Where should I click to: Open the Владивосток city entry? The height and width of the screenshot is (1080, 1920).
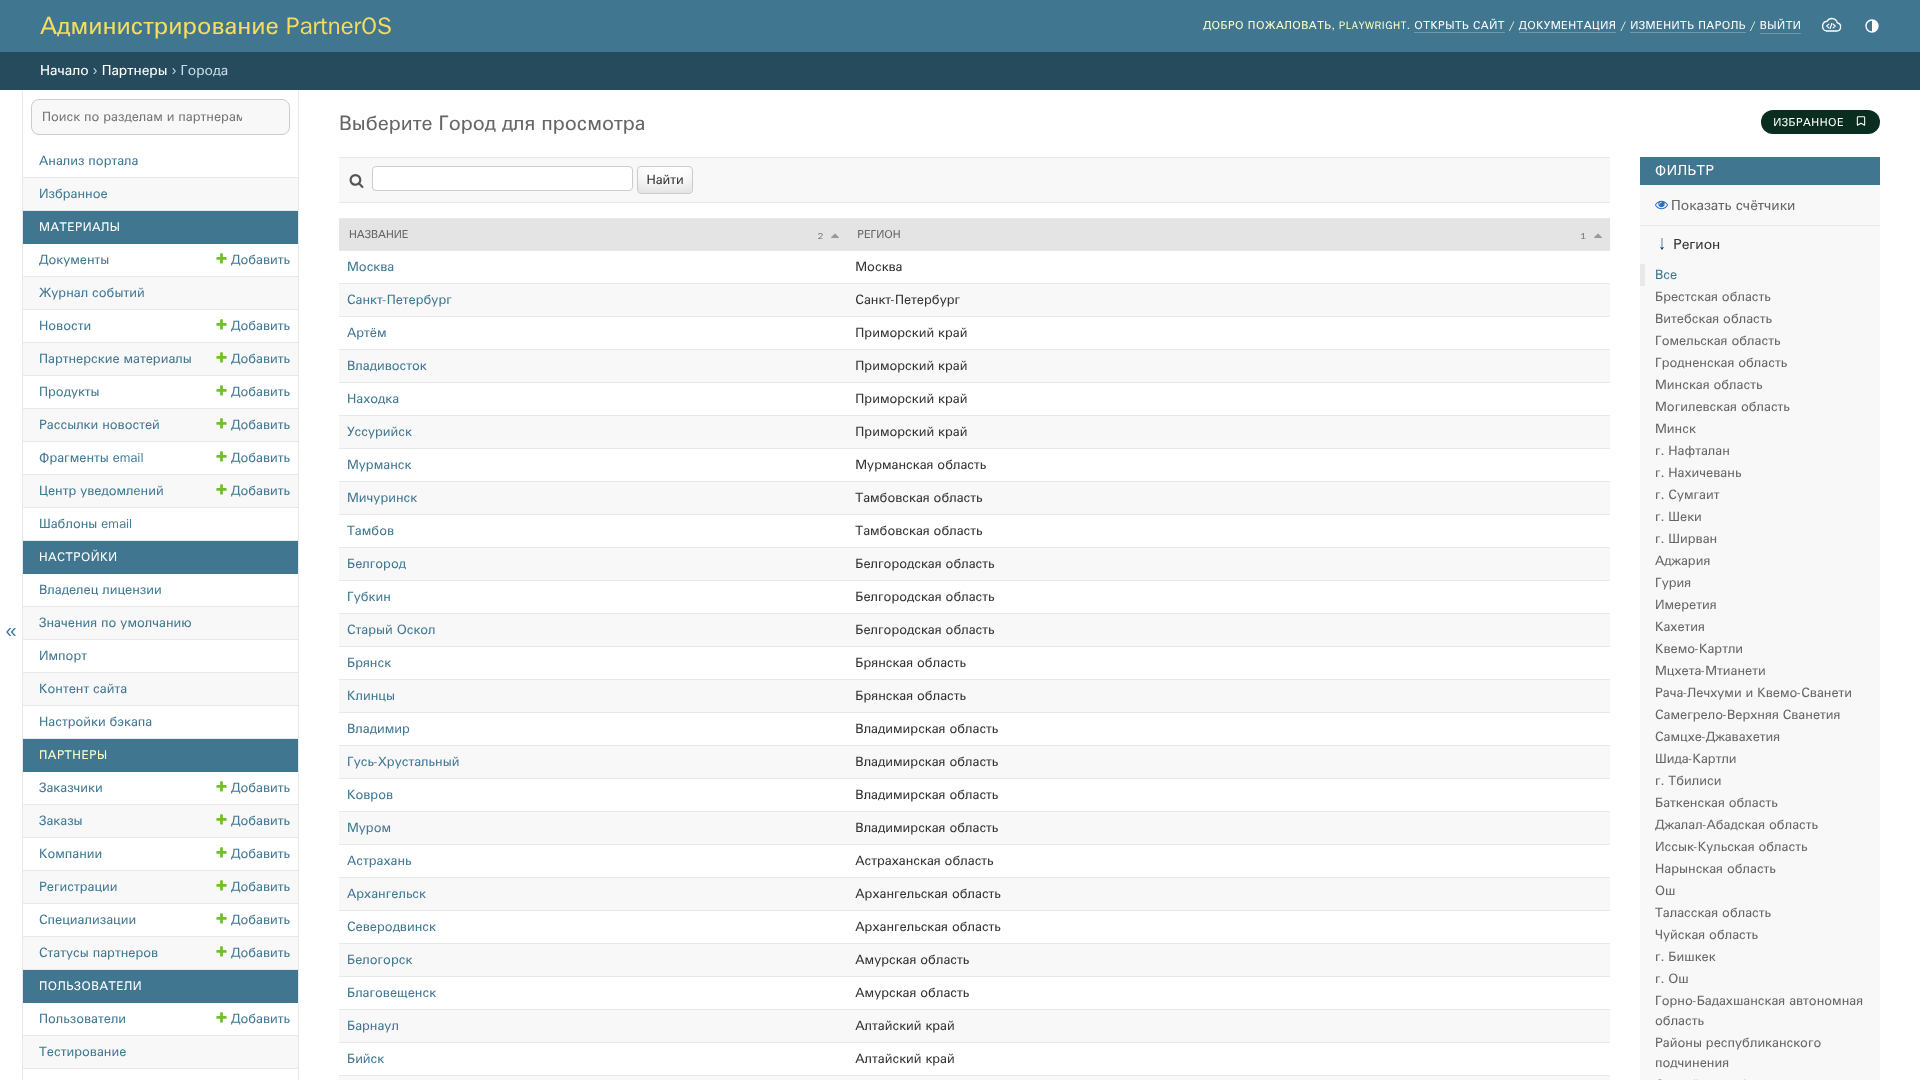[387, 366]
